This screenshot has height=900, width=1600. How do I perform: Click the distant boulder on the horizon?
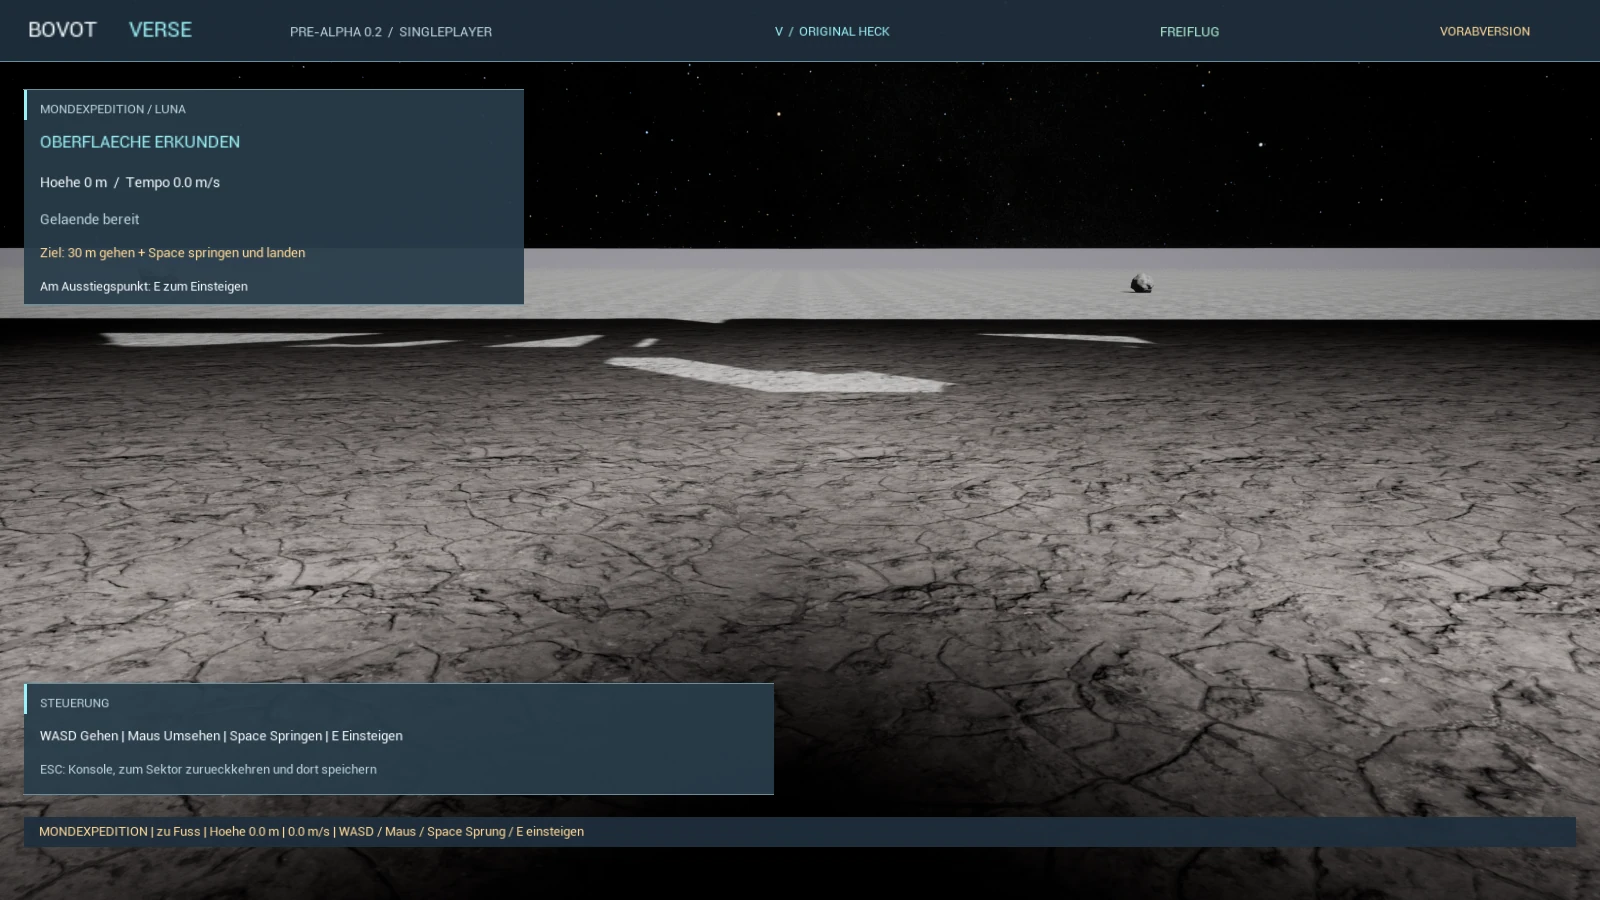point(1141,284)
